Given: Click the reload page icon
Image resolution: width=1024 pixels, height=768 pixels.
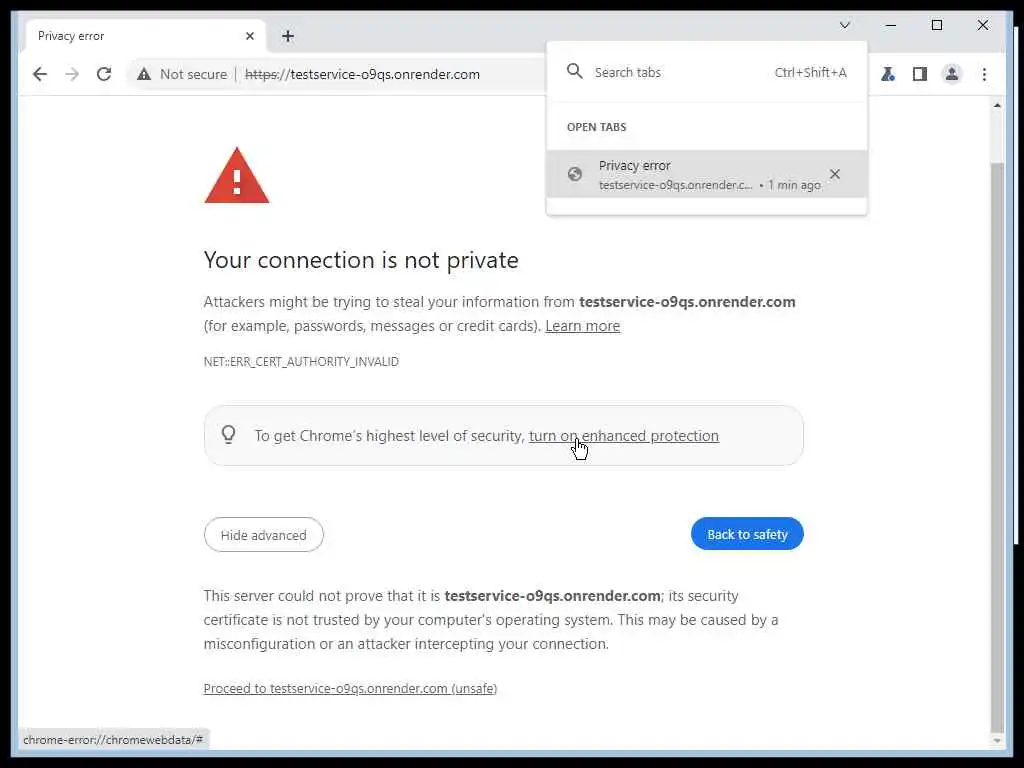Looking at the screenshot, I should click(104, 74).
